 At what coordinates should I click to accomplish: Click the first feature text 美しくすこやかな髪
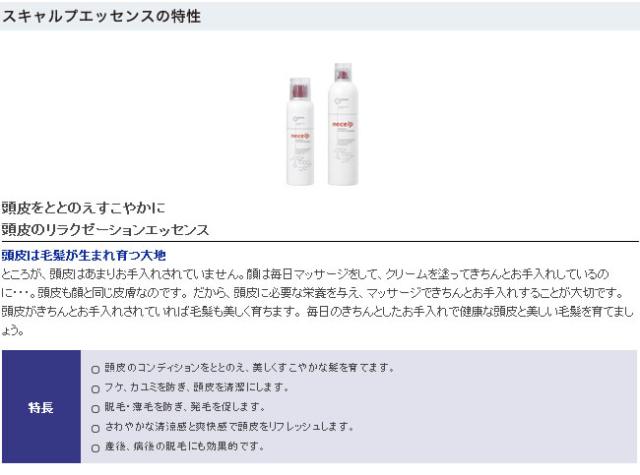(x=249, y=367)
